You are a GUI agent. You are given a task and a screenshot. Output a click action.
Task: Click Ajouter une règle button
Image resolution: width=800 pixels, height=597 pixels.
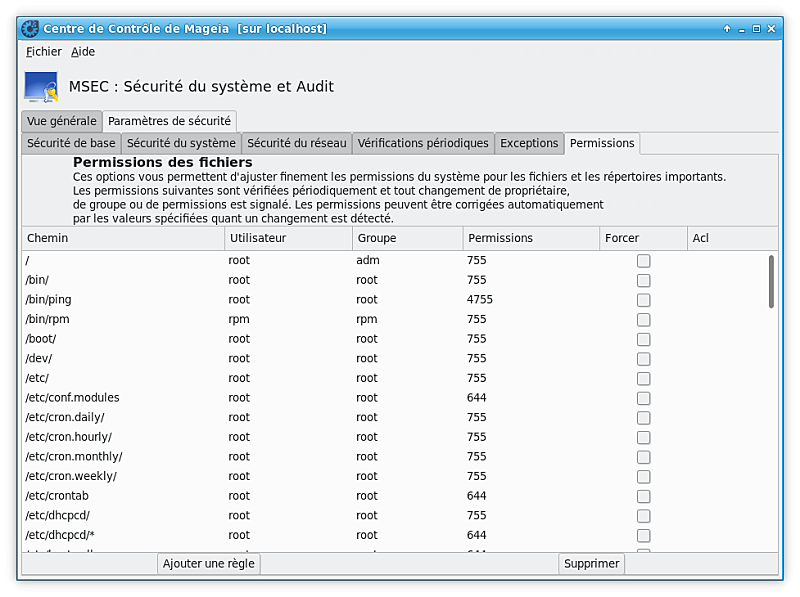(209, 564)
